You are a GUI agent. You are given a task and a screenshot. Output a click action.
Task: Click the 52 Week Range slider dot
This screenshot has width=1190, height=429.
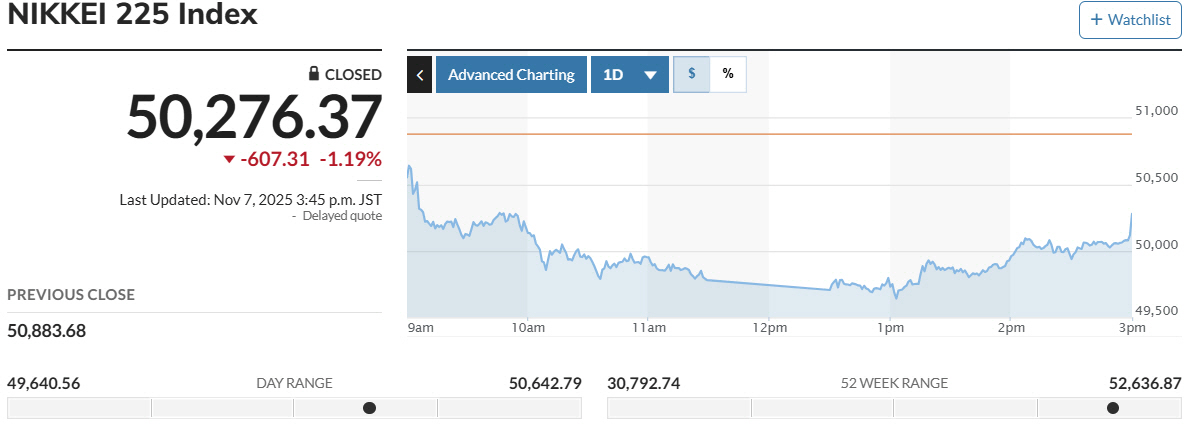1113,407
